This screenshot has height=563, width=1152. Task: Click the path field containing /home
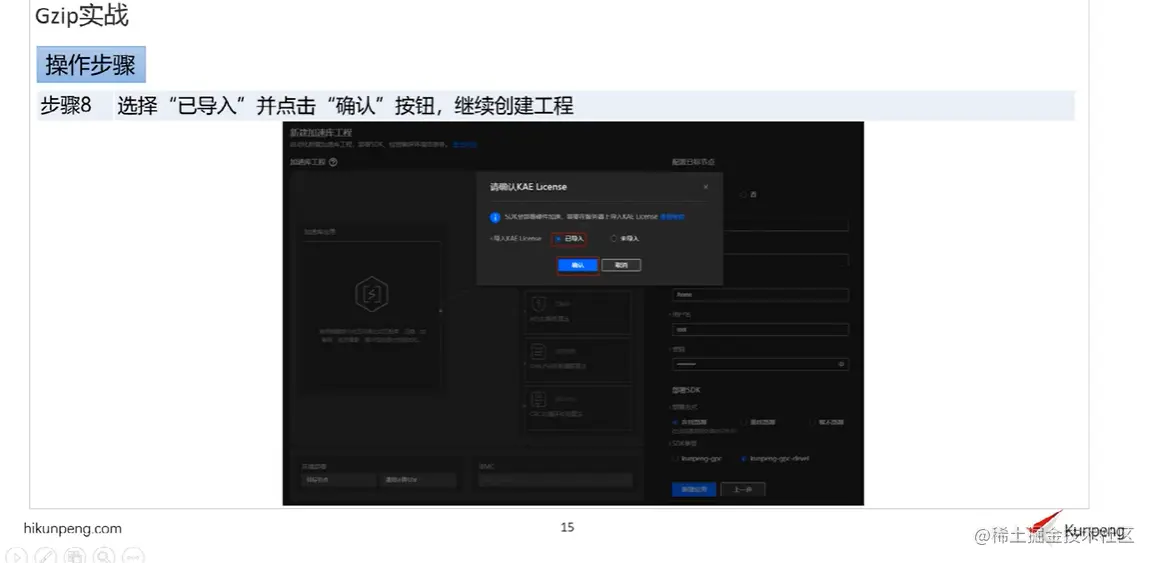(760, 295)
